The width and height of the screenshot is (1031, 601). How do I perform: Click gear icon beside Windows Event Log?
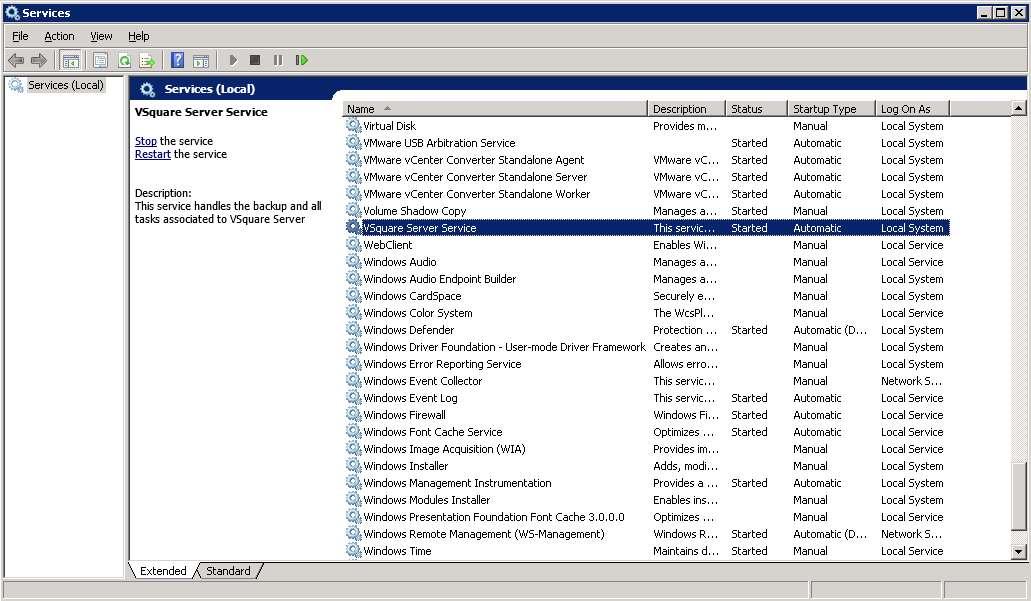(x=353, y=397)
